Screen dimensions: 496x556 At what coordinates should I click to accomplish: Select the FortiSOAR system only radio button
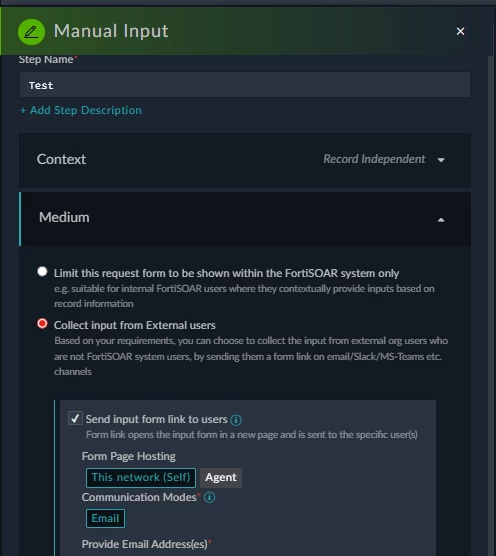coord(42,272)
